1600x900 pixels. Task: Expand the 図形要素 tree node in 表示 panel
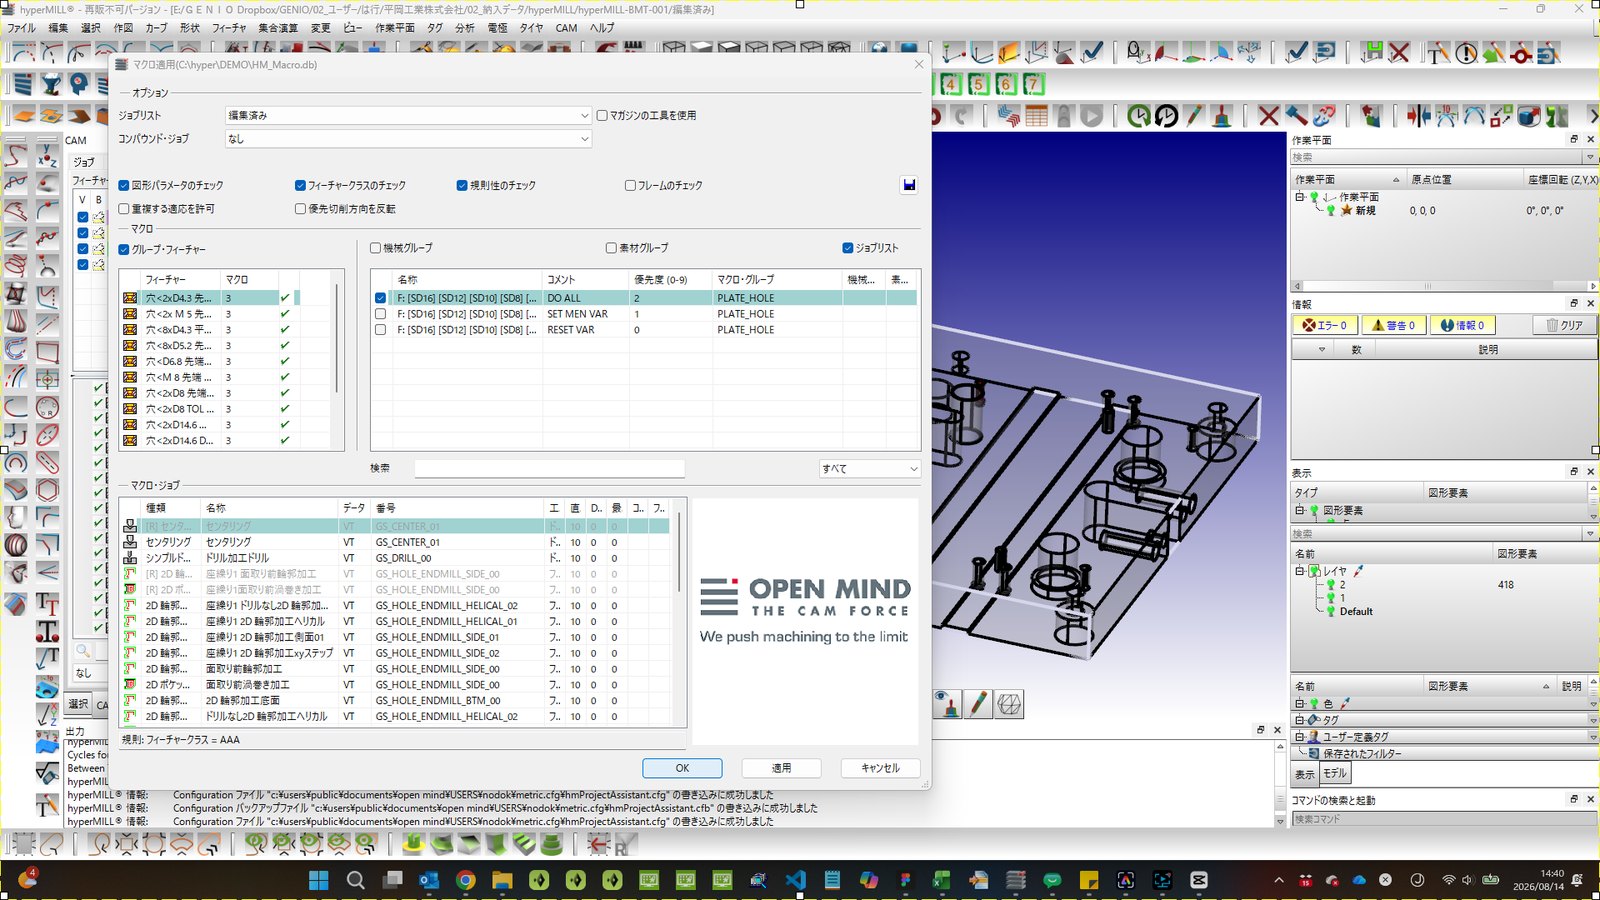click(1299, 511)
